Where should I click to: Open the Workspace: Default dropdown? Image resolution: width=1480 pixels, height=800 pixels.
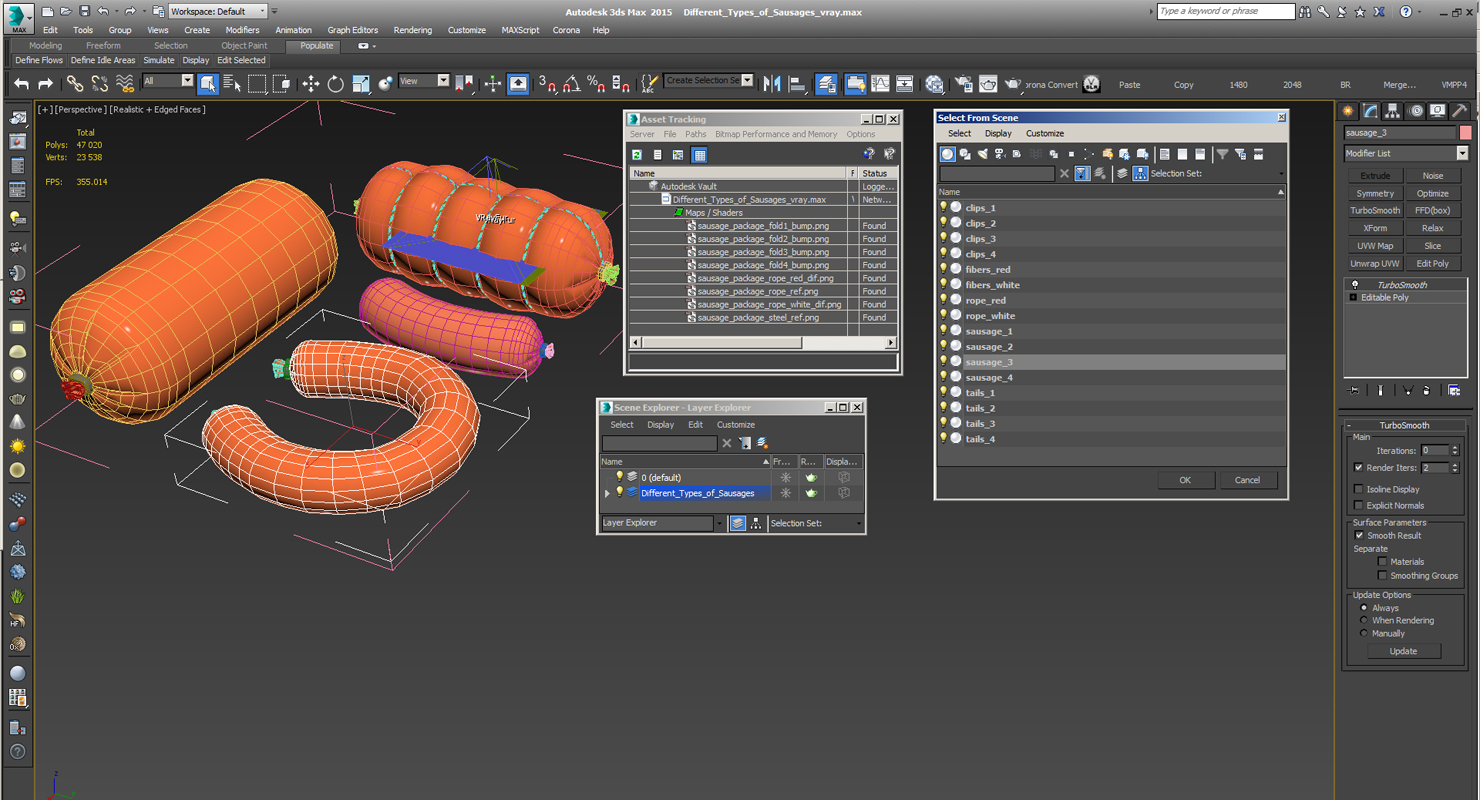[x=217, y=11]
